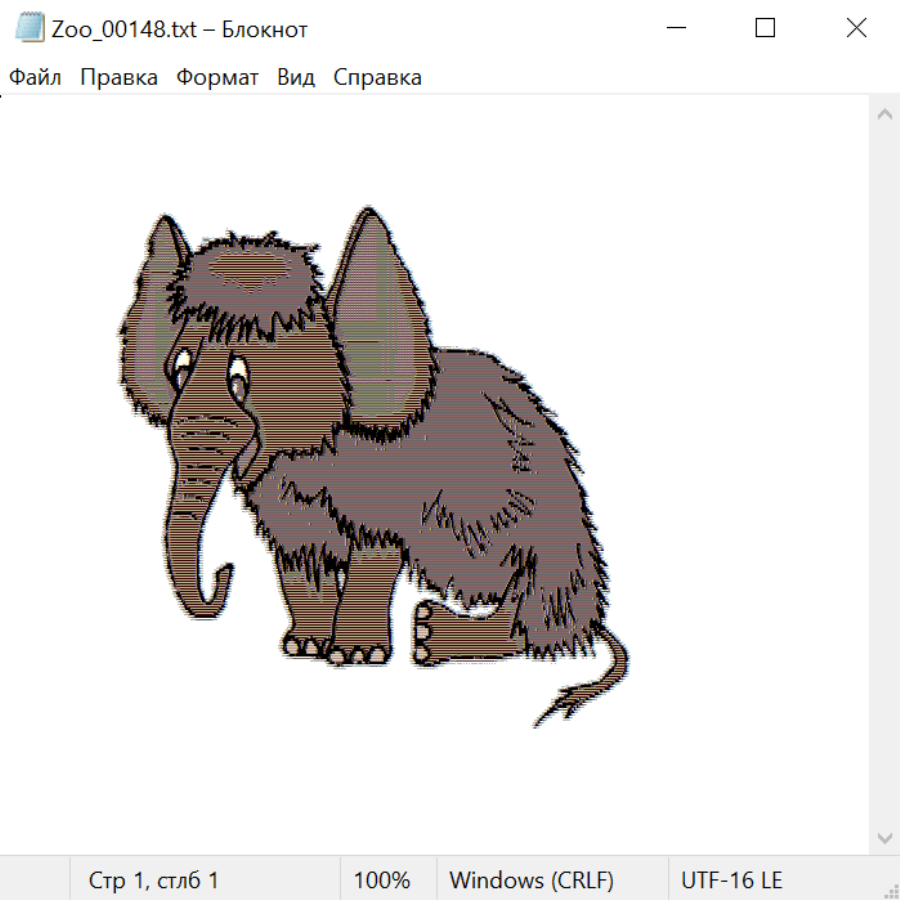Click the scroll down arrow
900x900 pixels.
pyautogui.click(x=884, y=837)
